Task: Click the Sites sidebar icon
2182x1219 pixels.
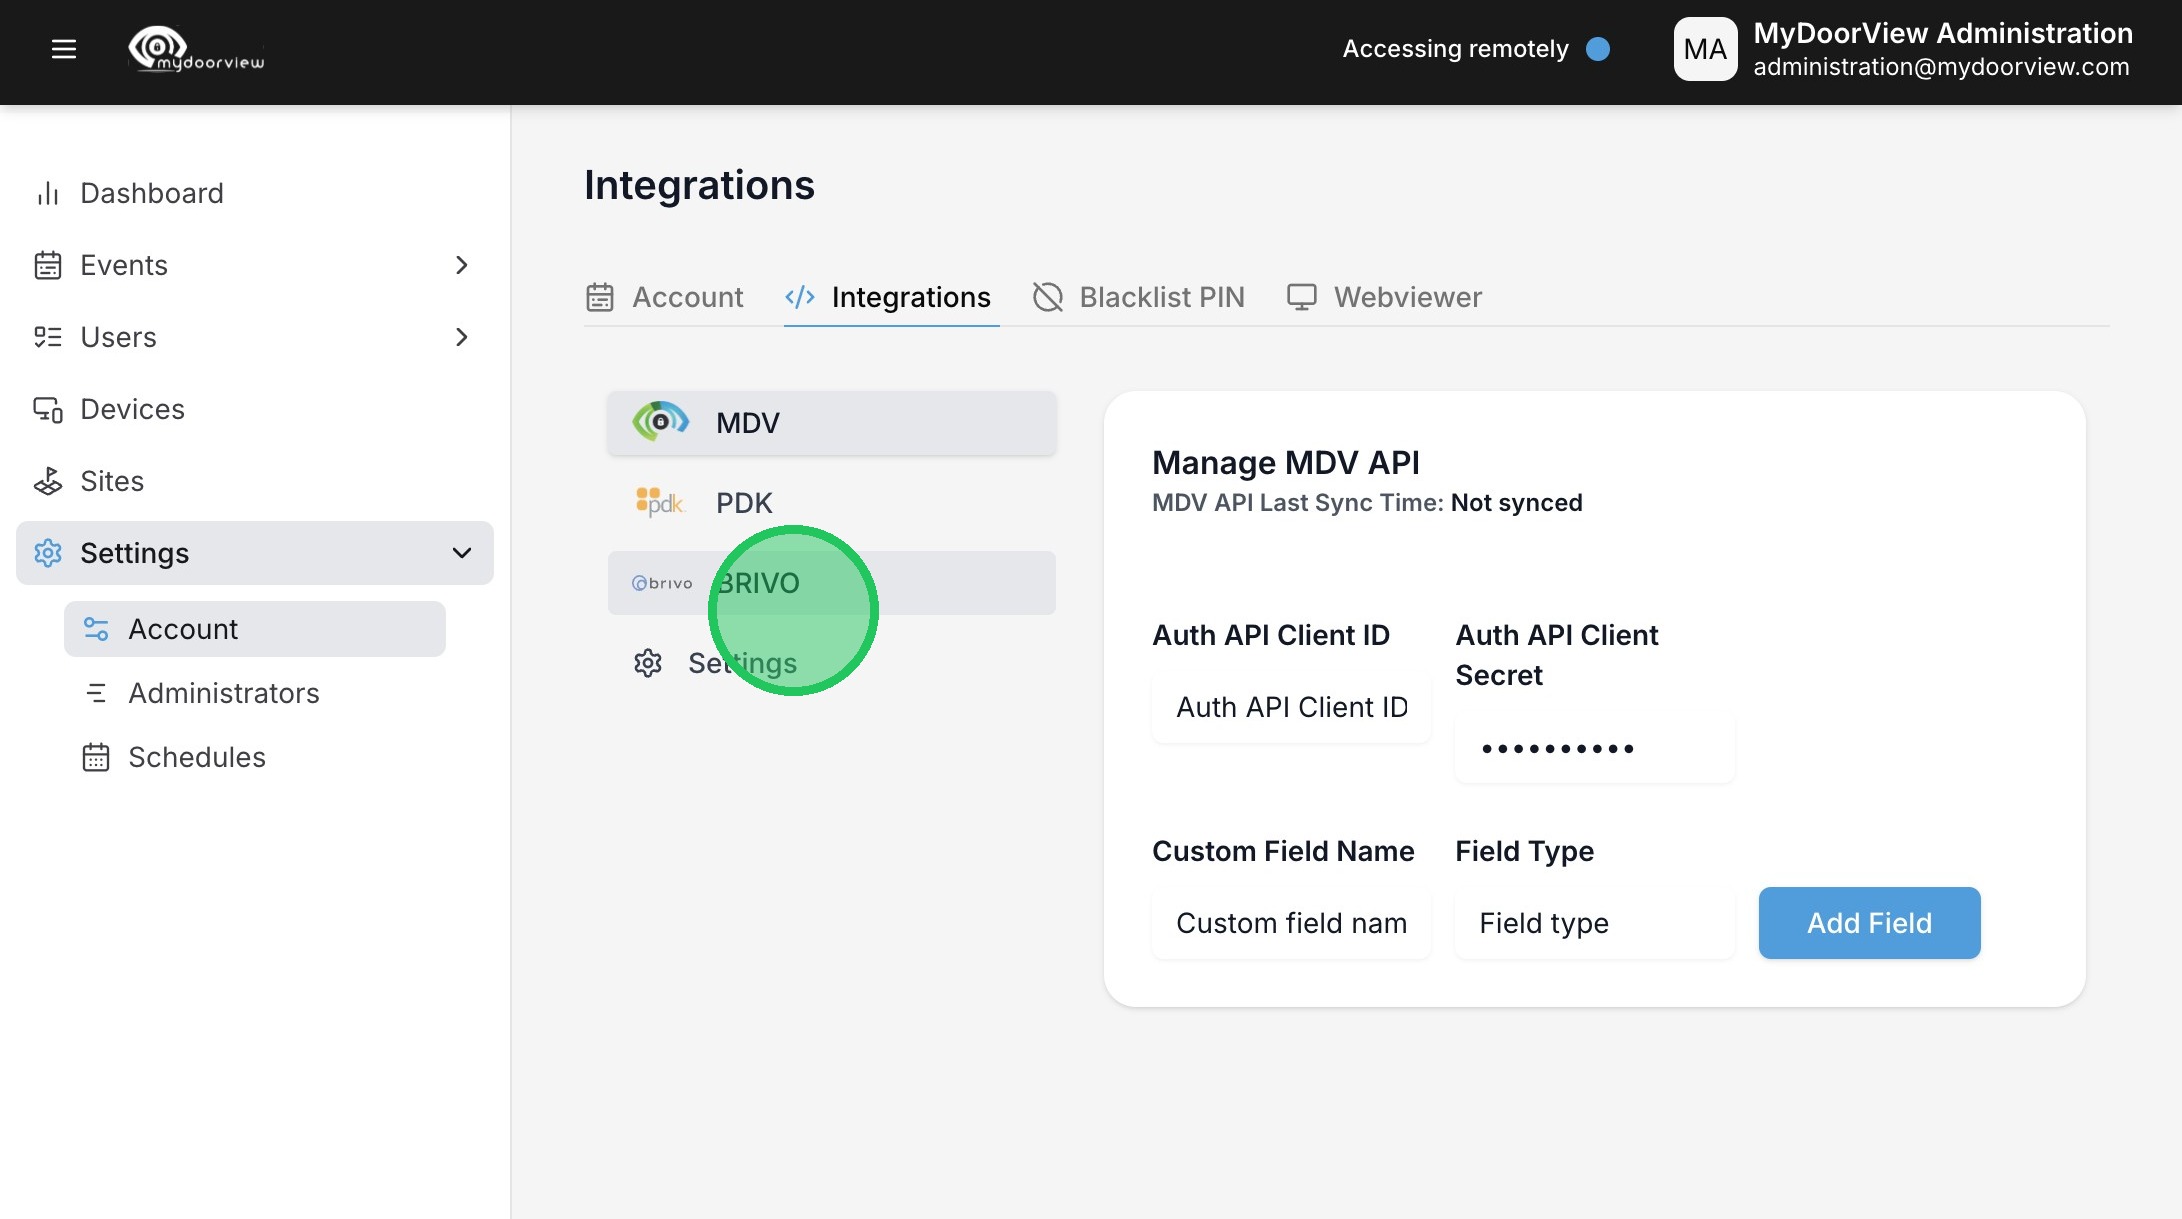Action: (47, 481)
